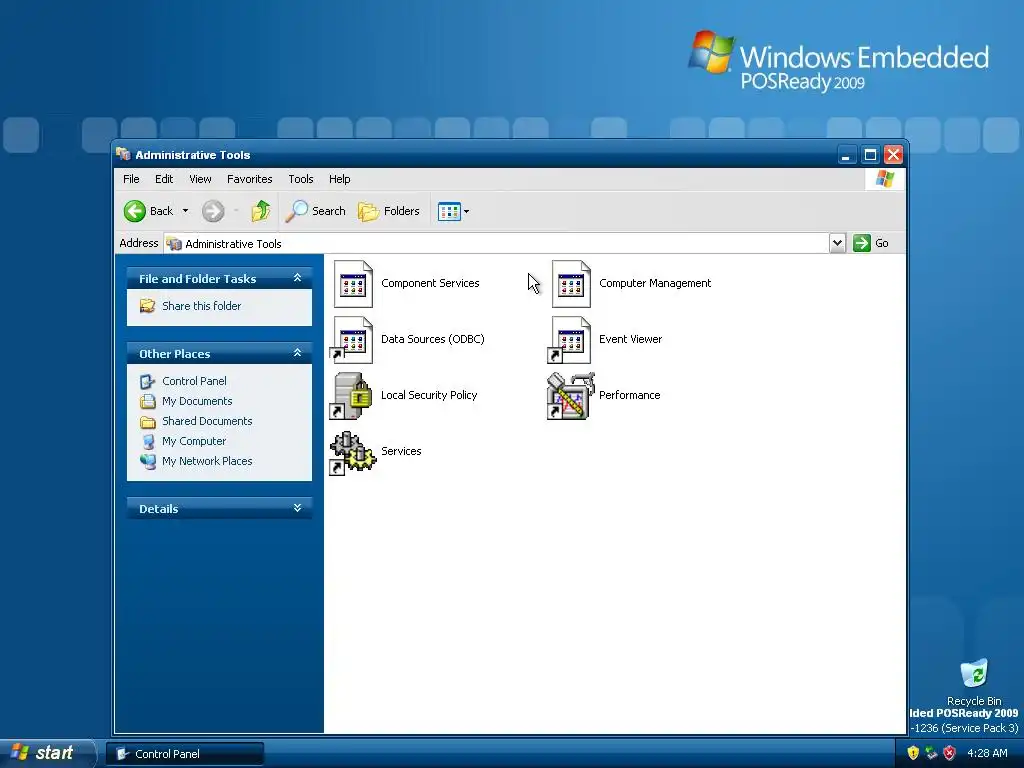Select the Component Services label text

pos(430,283)
